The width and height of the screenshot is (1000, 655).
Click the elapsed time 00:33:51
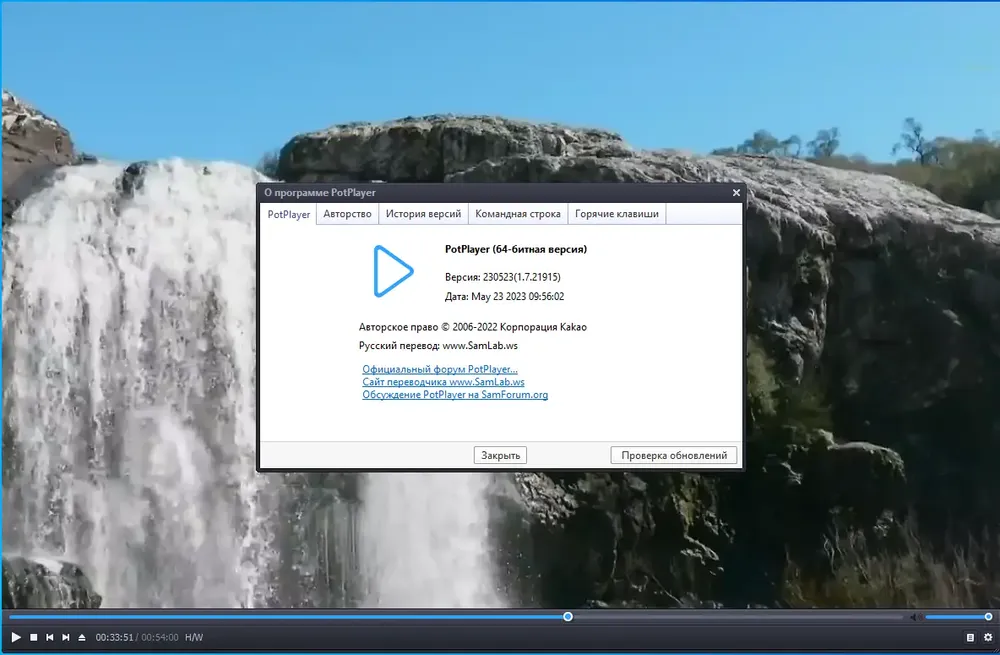(x=114, y=637)
